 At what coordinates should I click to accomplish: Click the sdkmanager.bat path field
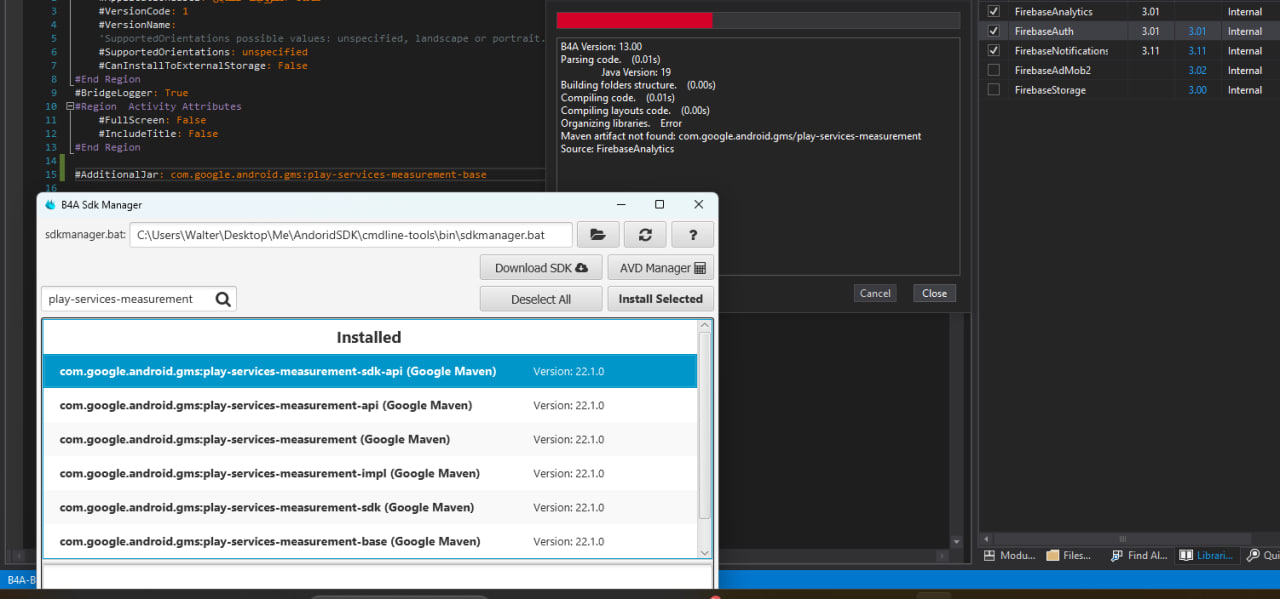point(351,235)
